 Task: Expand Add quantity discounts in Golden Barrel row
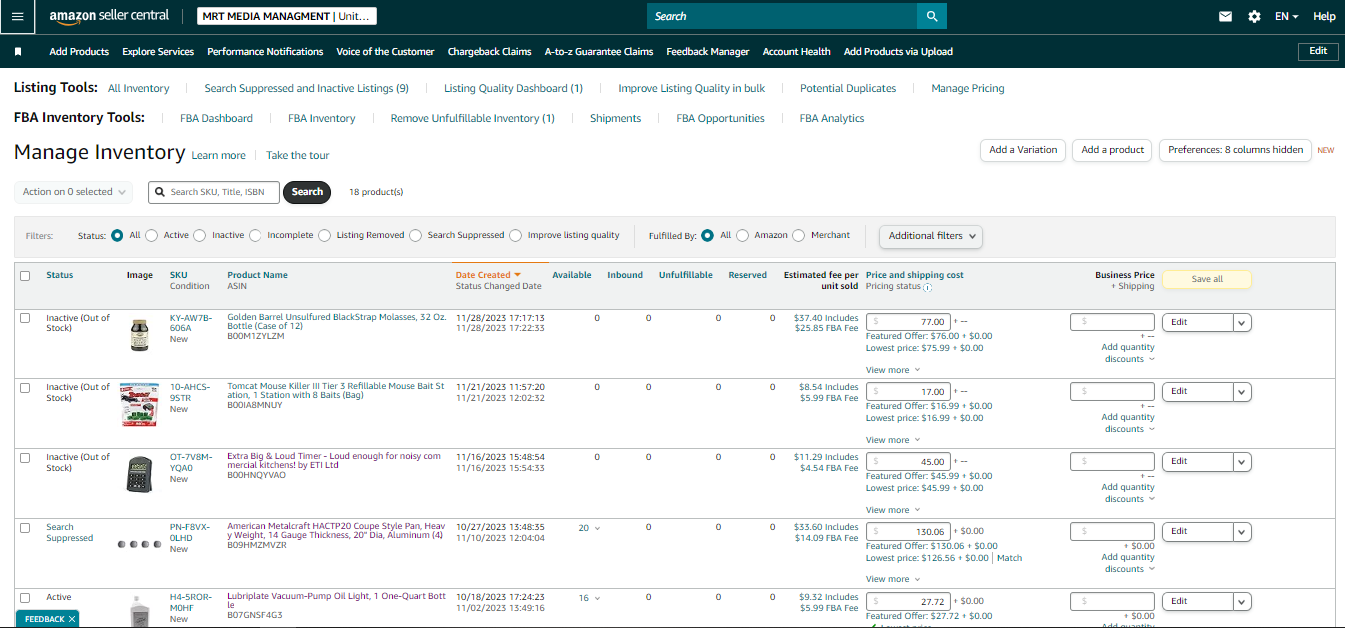[1128, 353]
